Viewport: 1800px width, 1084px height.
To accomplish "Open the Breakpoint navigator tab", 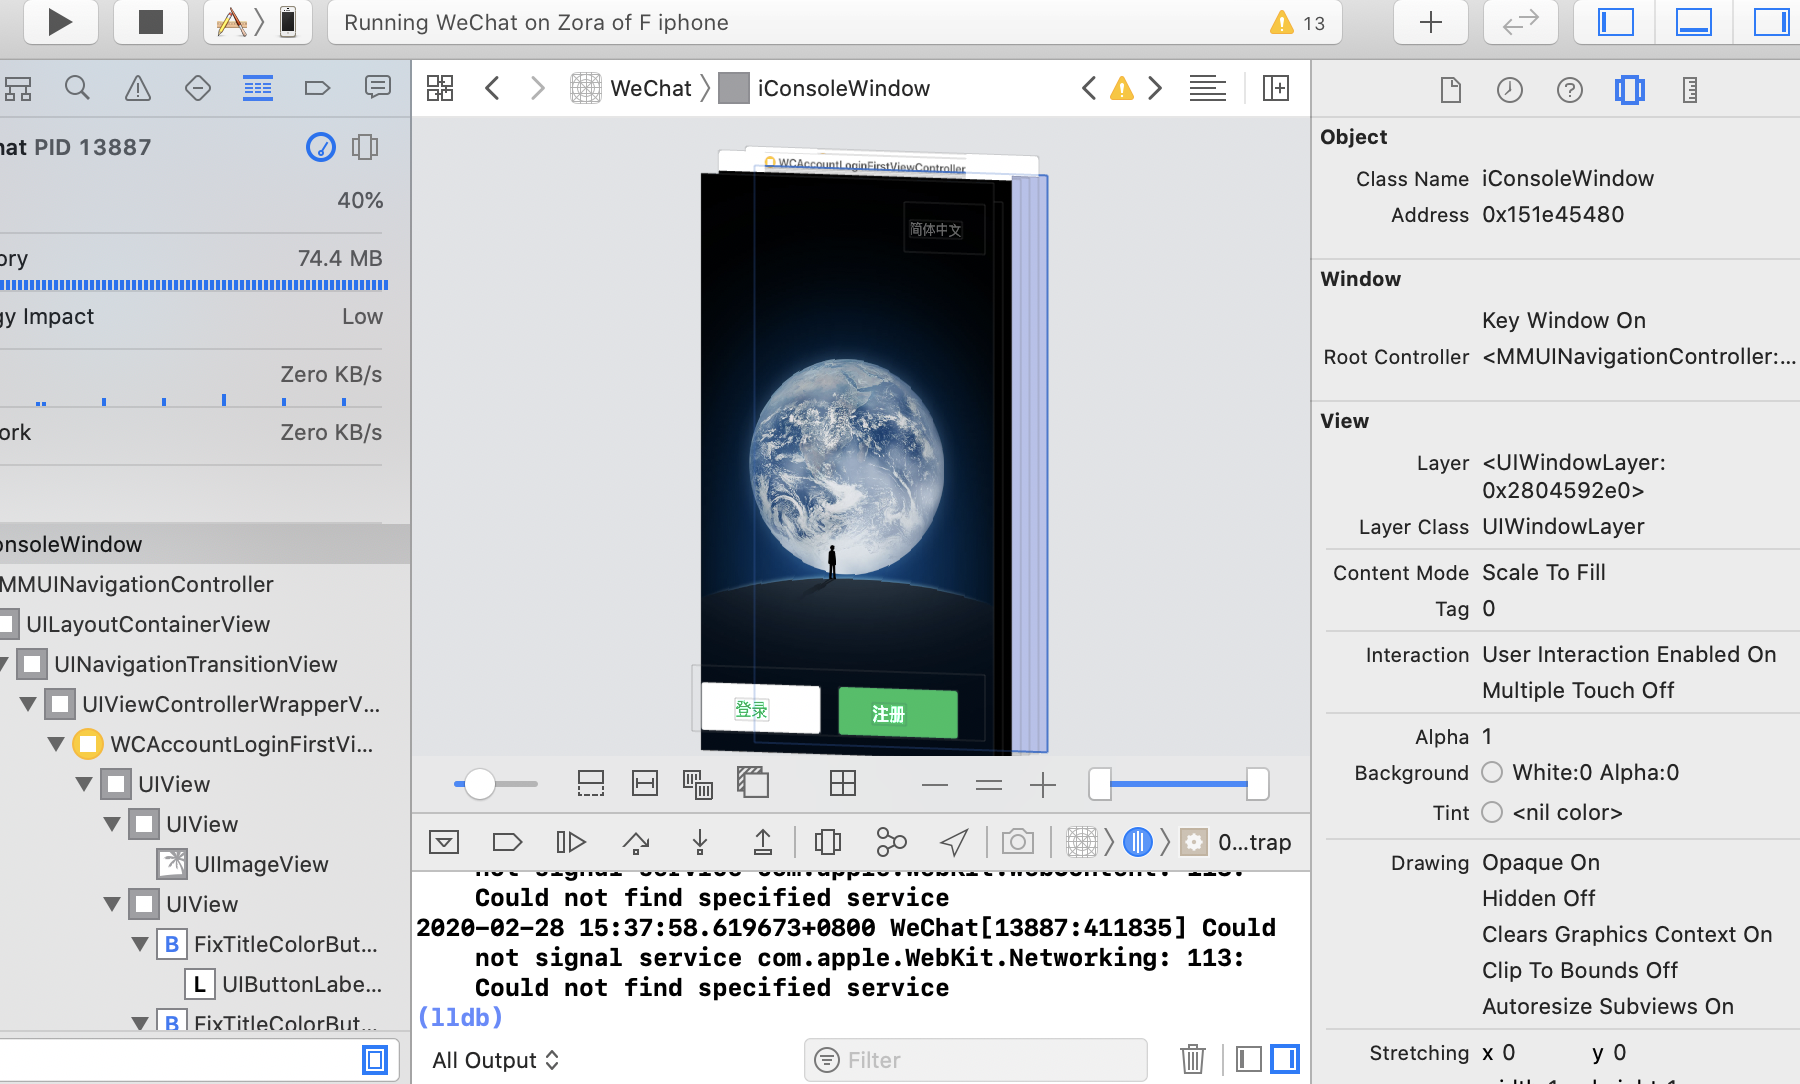I will tap(317, 88).
